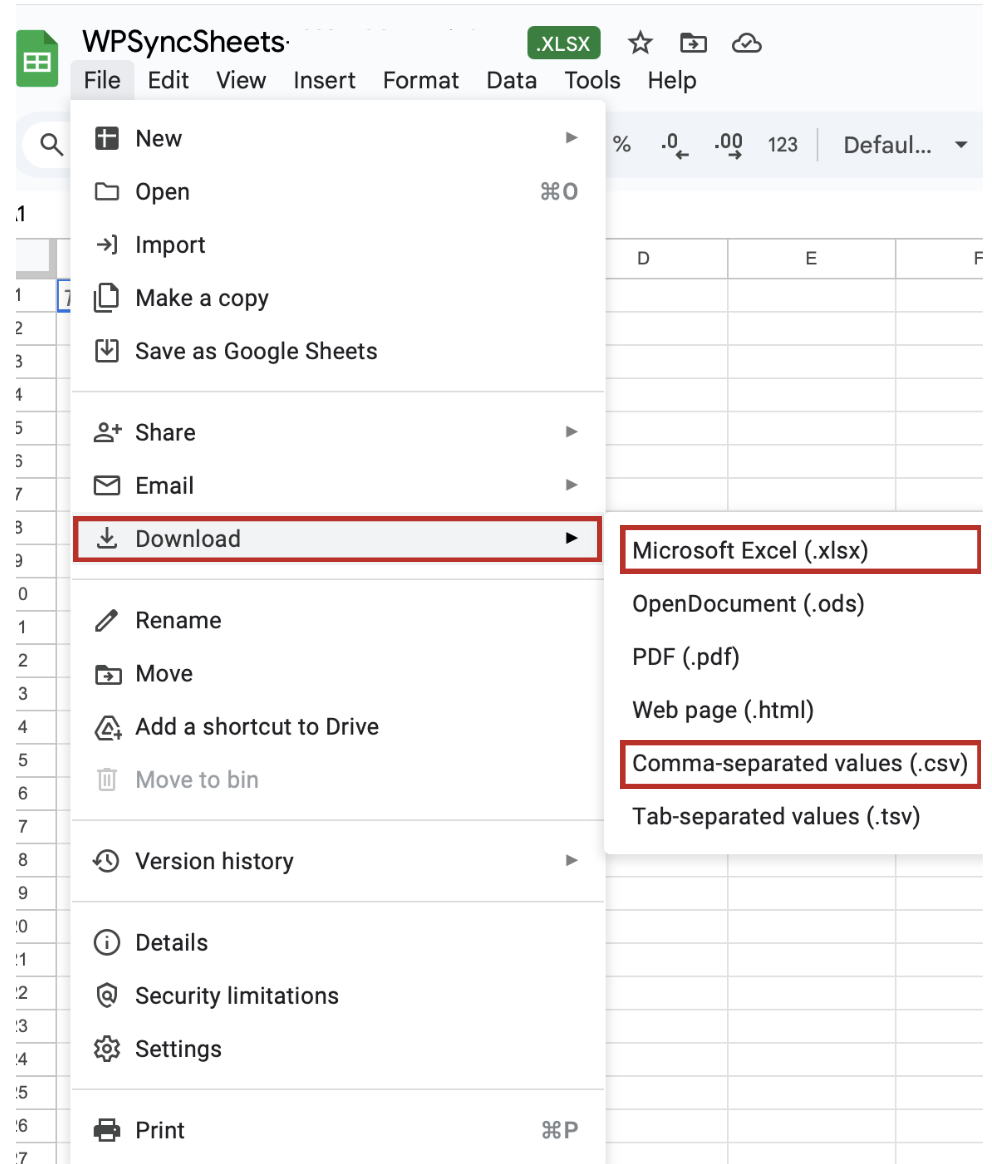
Task: Download as Comma-separated values (.csv)
Action: [x=798, y=764]
